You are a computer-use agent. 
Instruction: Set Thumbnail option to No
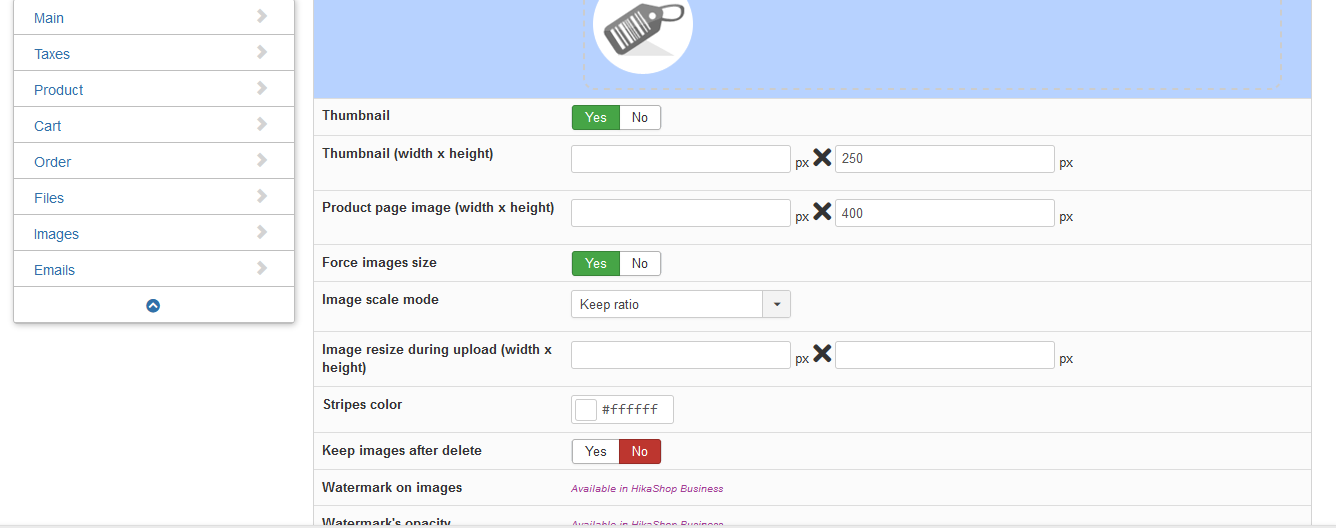(640, 118)
